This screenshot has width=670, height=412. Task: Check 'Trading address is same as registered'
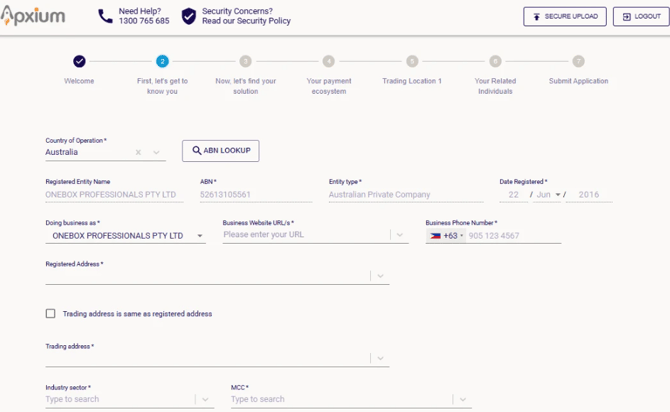[50, 314]
